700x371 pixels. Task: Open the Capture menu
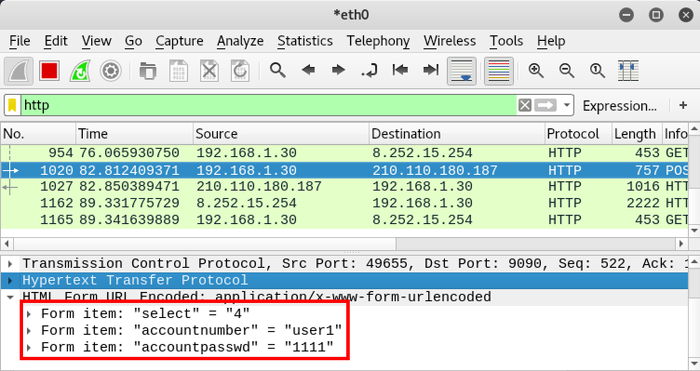179,41
